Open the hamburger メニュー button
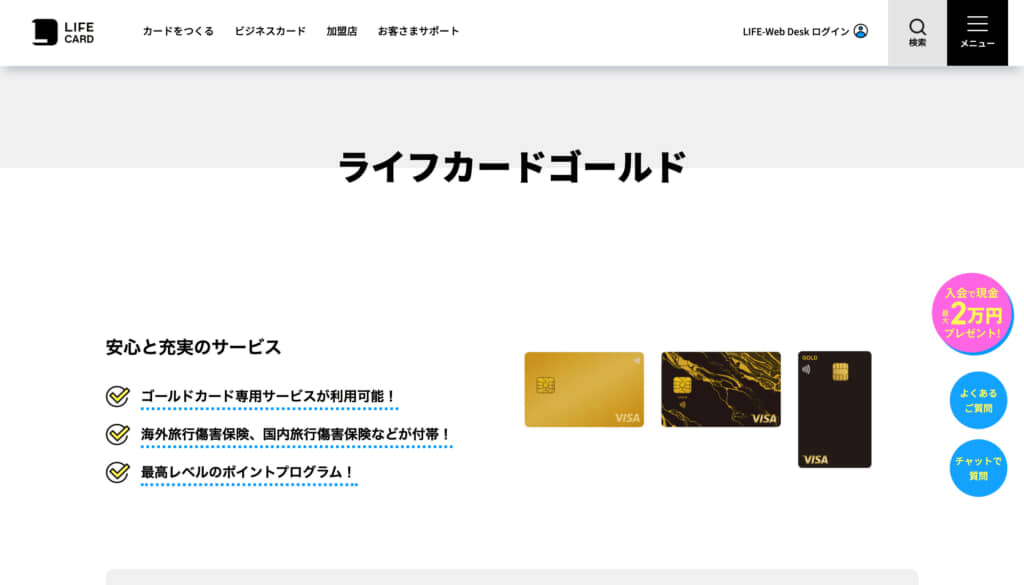The width and height of the screenshot is (1024, 585). (977, 33)
